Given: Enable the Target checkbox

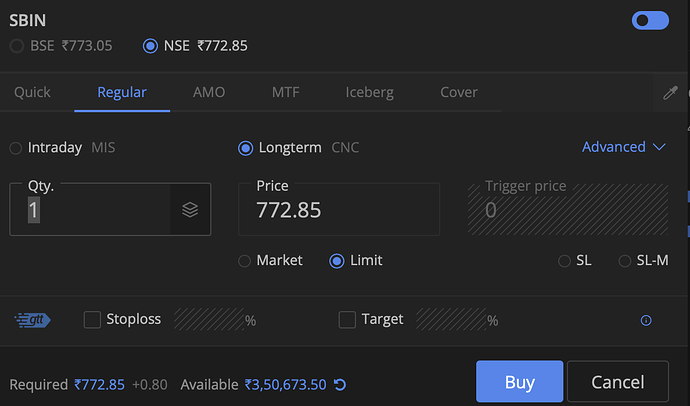Looking at the screenshot, I should (347, 320).
